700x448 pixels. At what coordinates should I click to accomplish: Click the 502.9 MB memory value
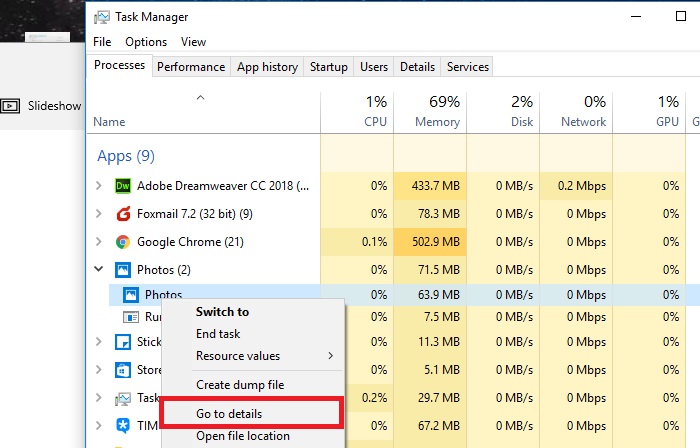436,242
